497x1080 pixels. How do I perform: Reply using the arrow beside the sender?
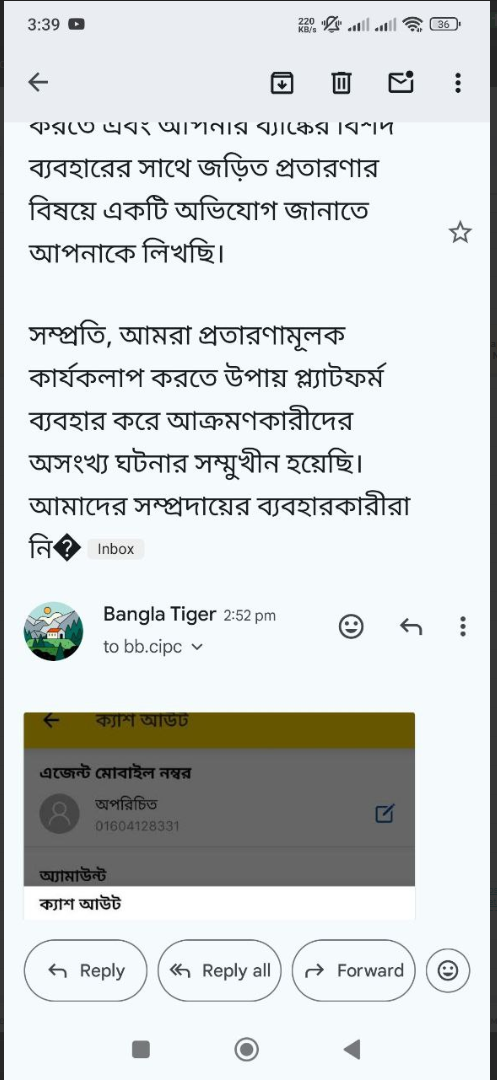411,627
